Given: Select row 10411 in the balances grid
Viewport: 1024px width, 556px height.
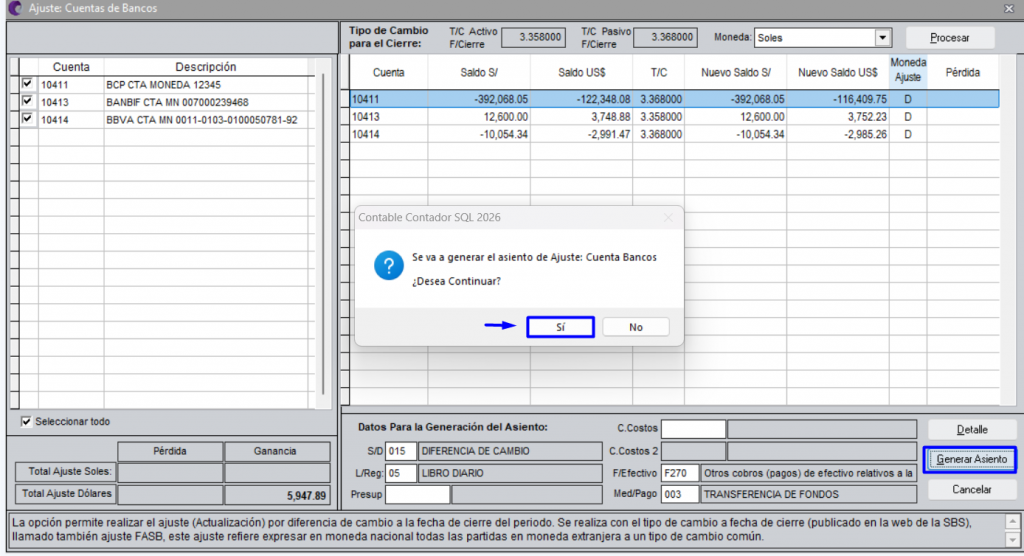Looking at the screenshot, I should point(674,99).
